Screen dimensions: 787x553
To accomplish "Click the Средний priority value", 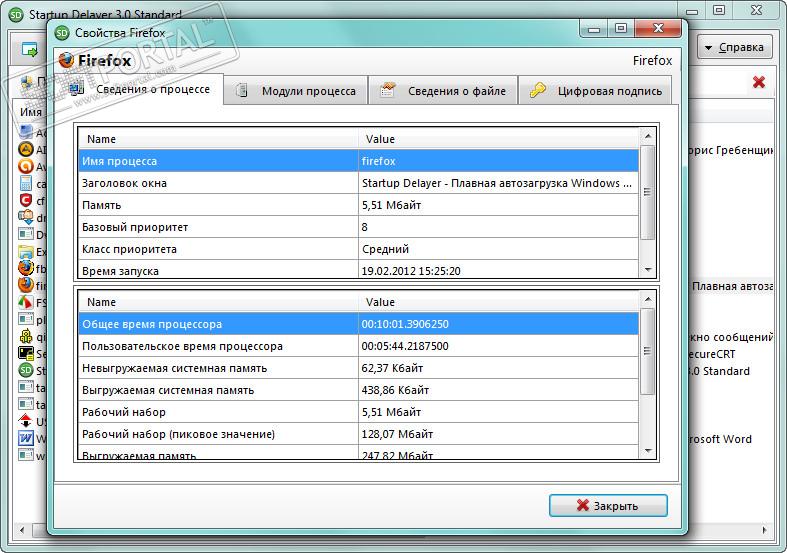I will [x=385, y=249].
